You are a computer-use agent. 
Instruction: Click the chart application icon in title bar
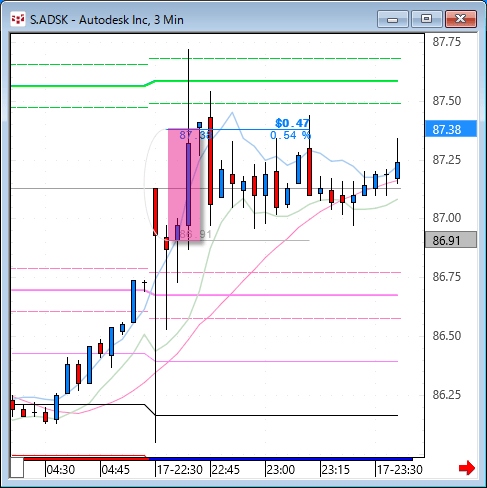pyautogui.click(x=17, y=19)
